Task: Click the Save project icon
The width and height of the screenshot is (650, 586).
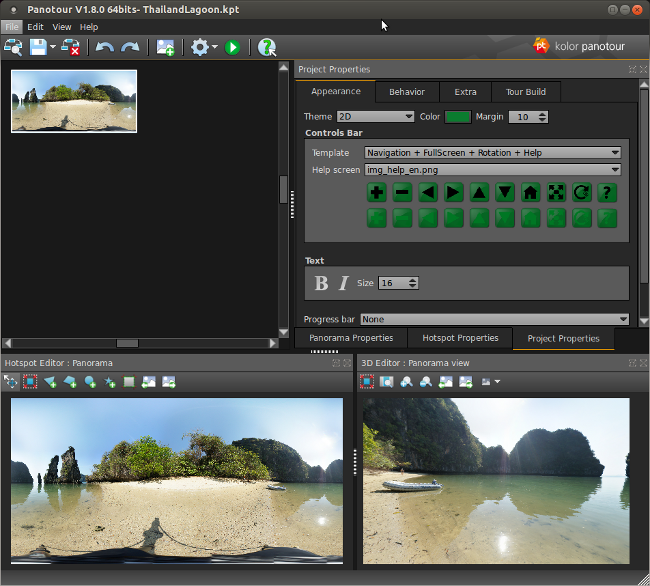Action: pos(38,47)
